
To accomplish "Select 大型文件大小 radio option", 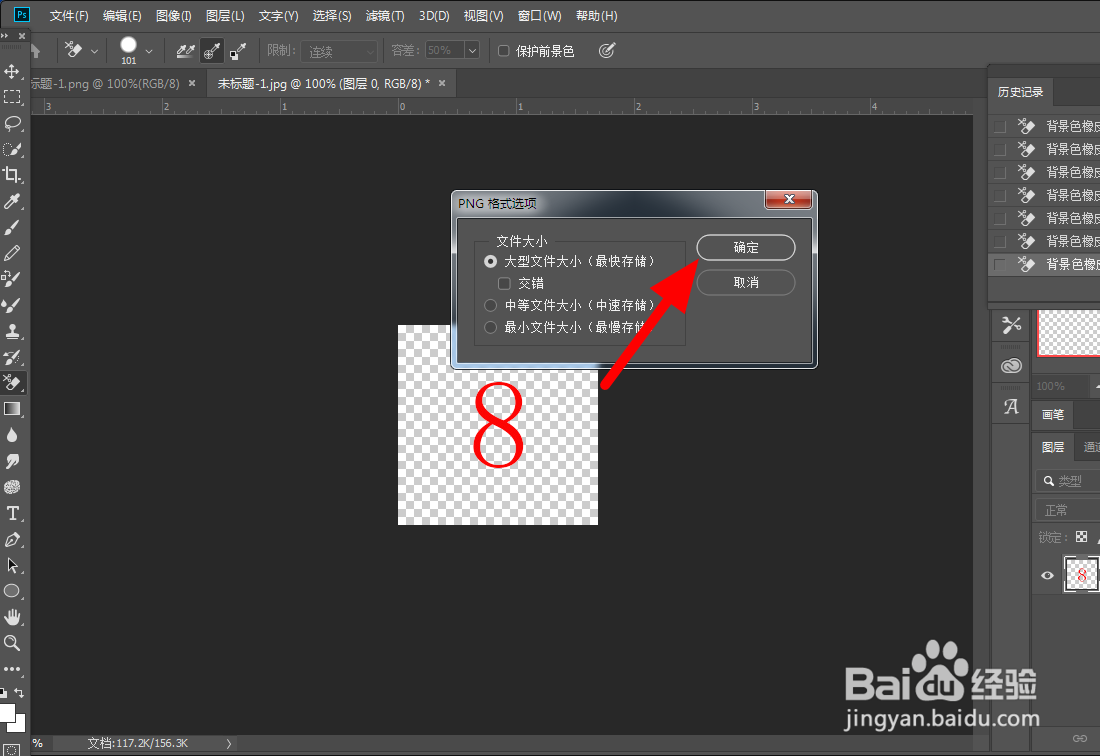I will click(490, 261).
